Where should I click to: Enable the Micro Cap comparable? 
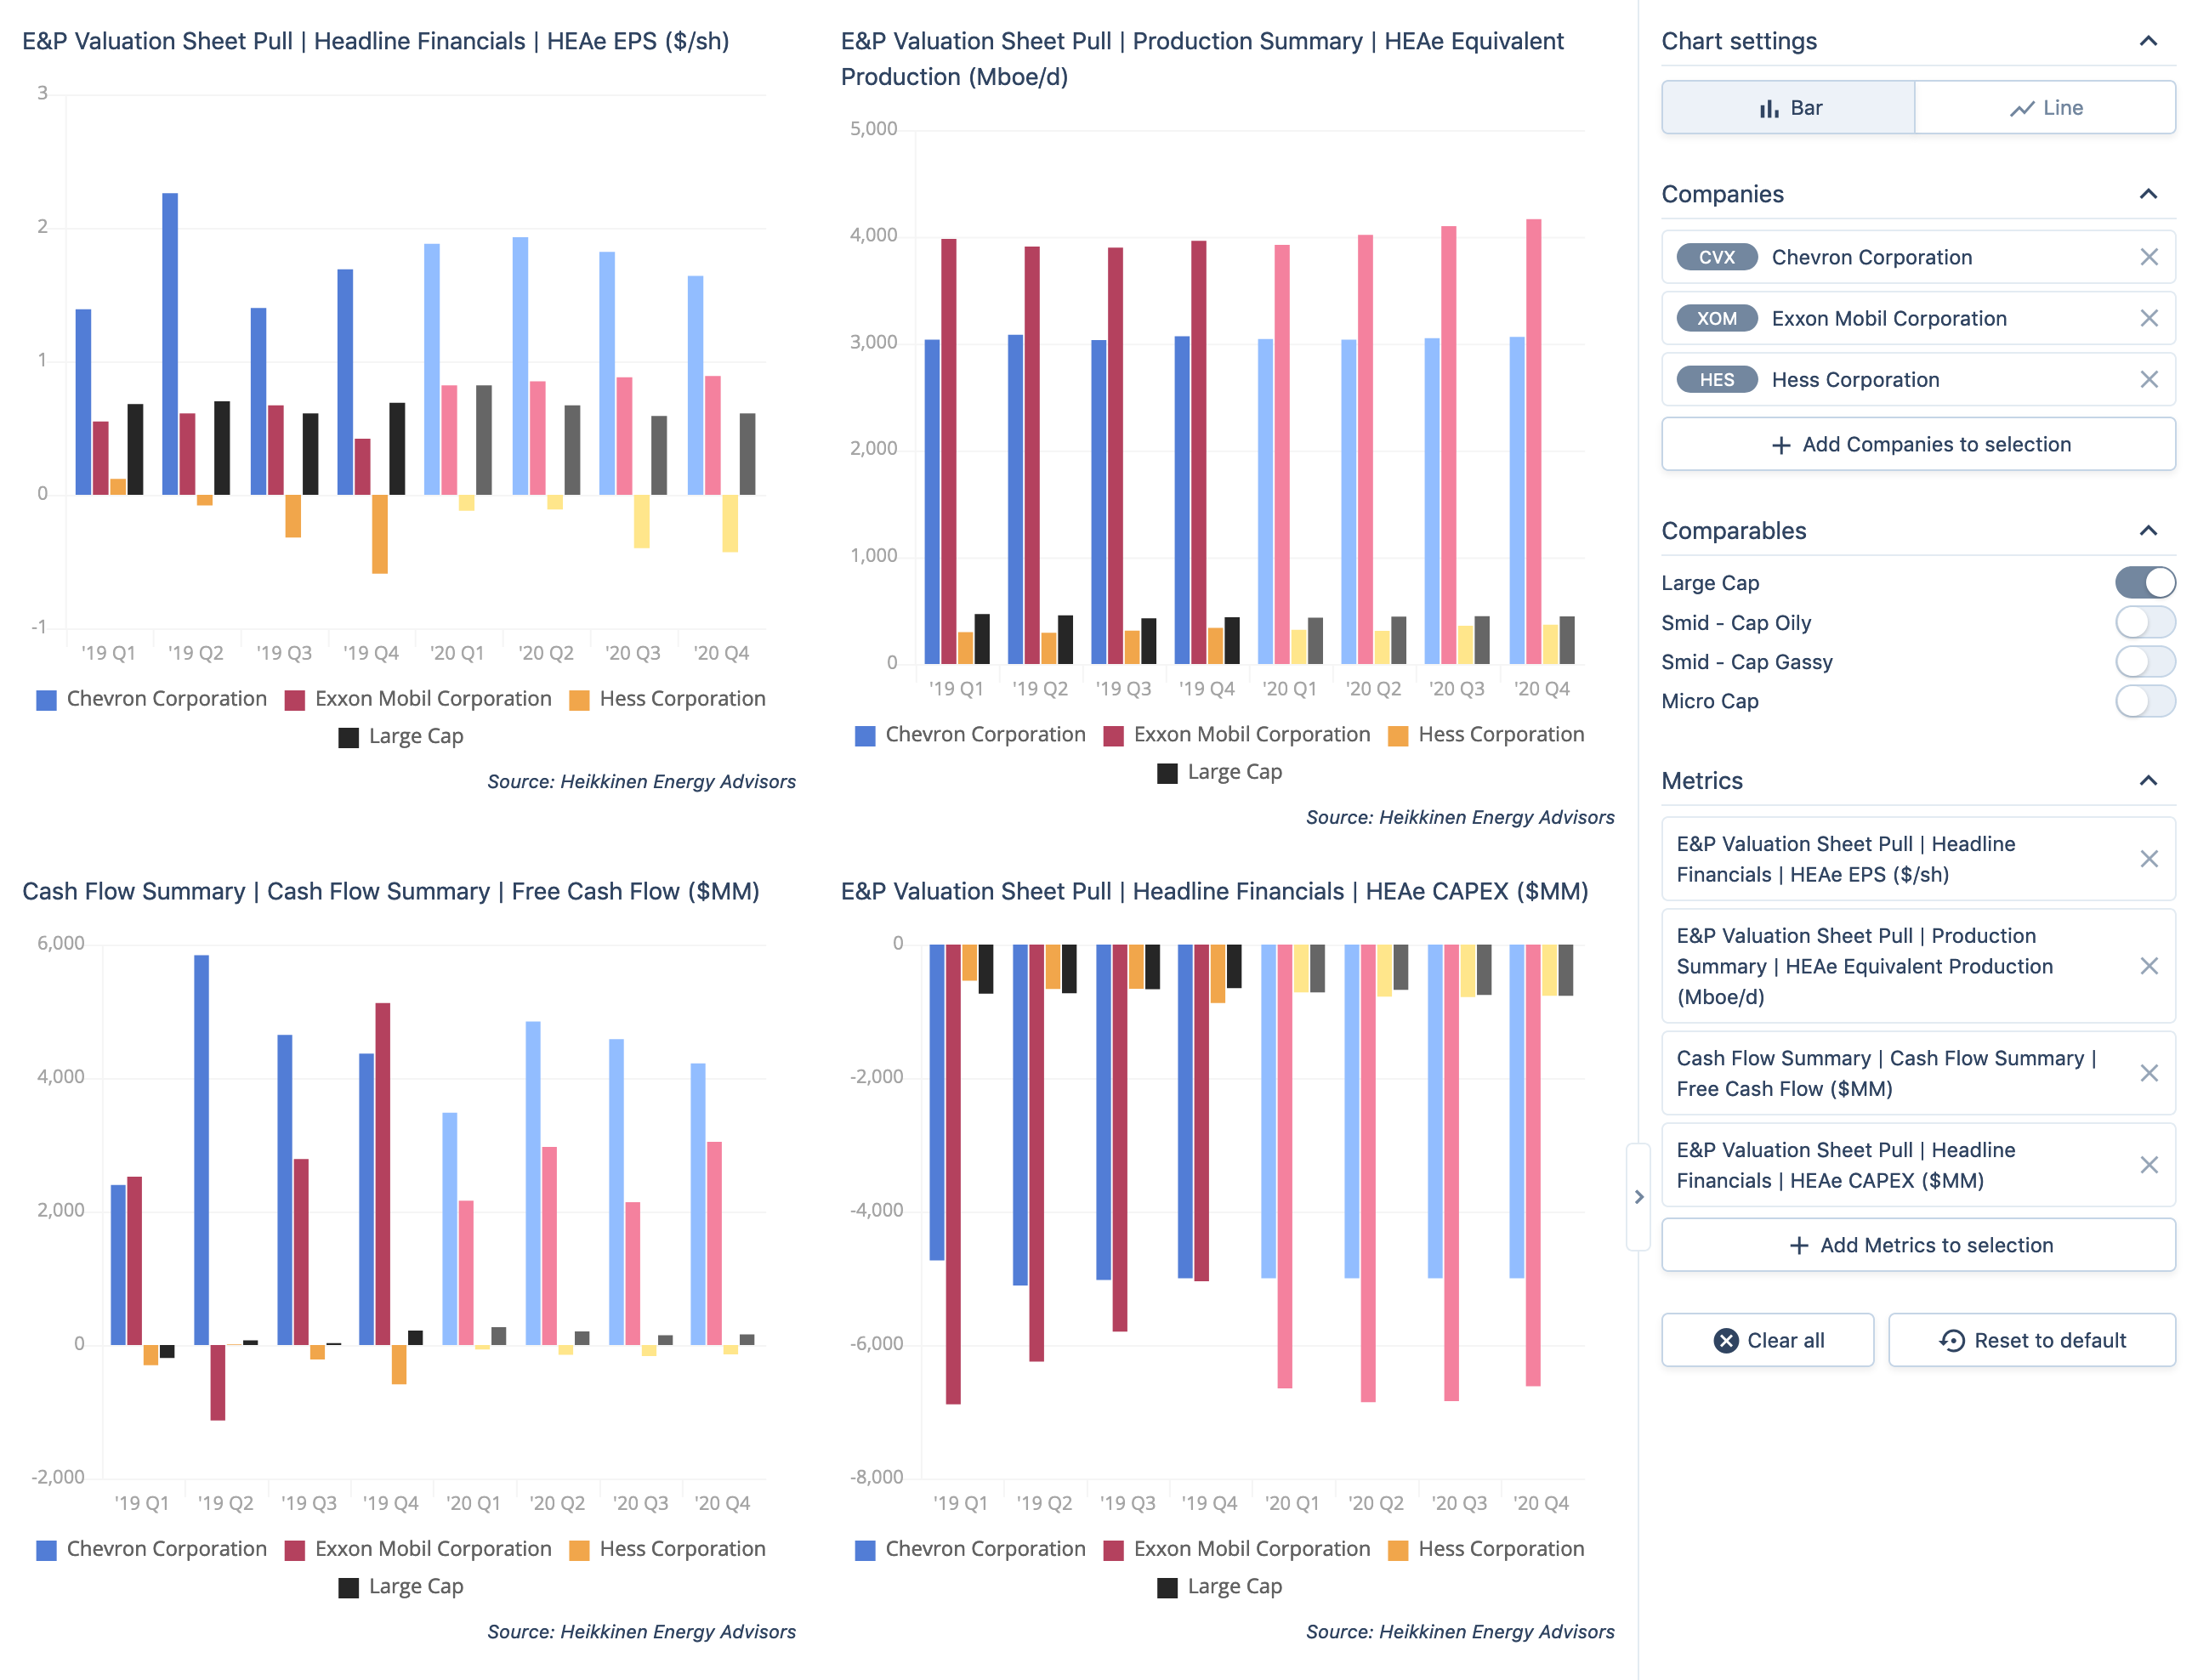2144,700
